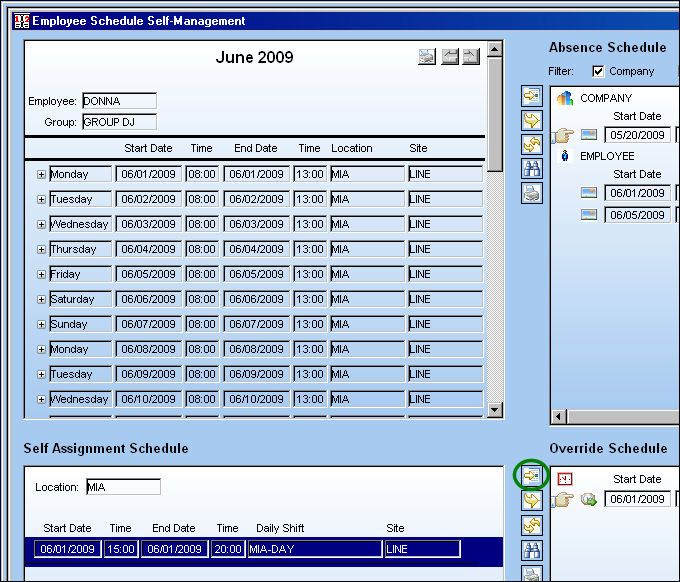Image resolution: width=680 pixels, height=582 pixels.
Task: Expand the Thursday 06/04/2009 row
Action: pos(41,249)
